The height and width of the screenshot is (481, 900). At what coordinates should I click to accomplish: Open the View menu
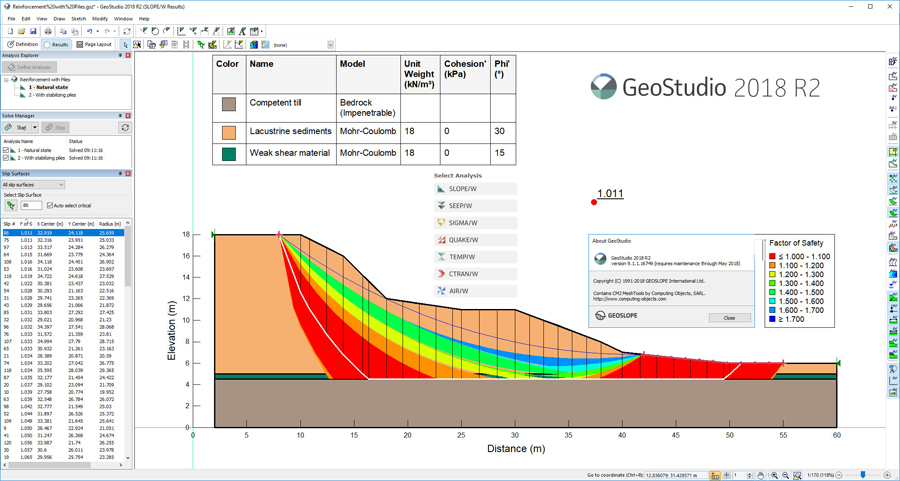click(42, 19)
